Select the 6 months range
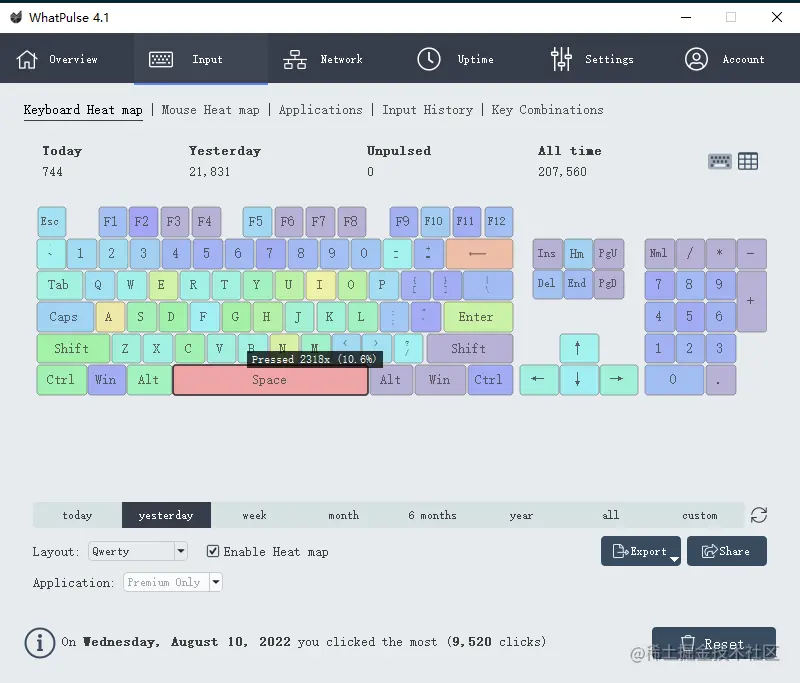 tap(432, 515)
